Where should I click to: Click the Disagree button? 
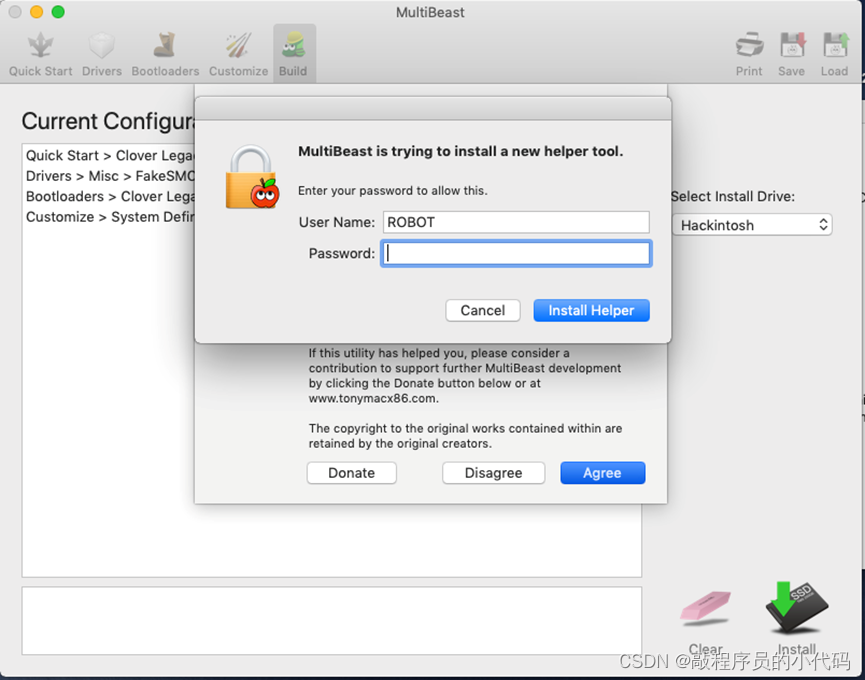click(x=493, y=473)
